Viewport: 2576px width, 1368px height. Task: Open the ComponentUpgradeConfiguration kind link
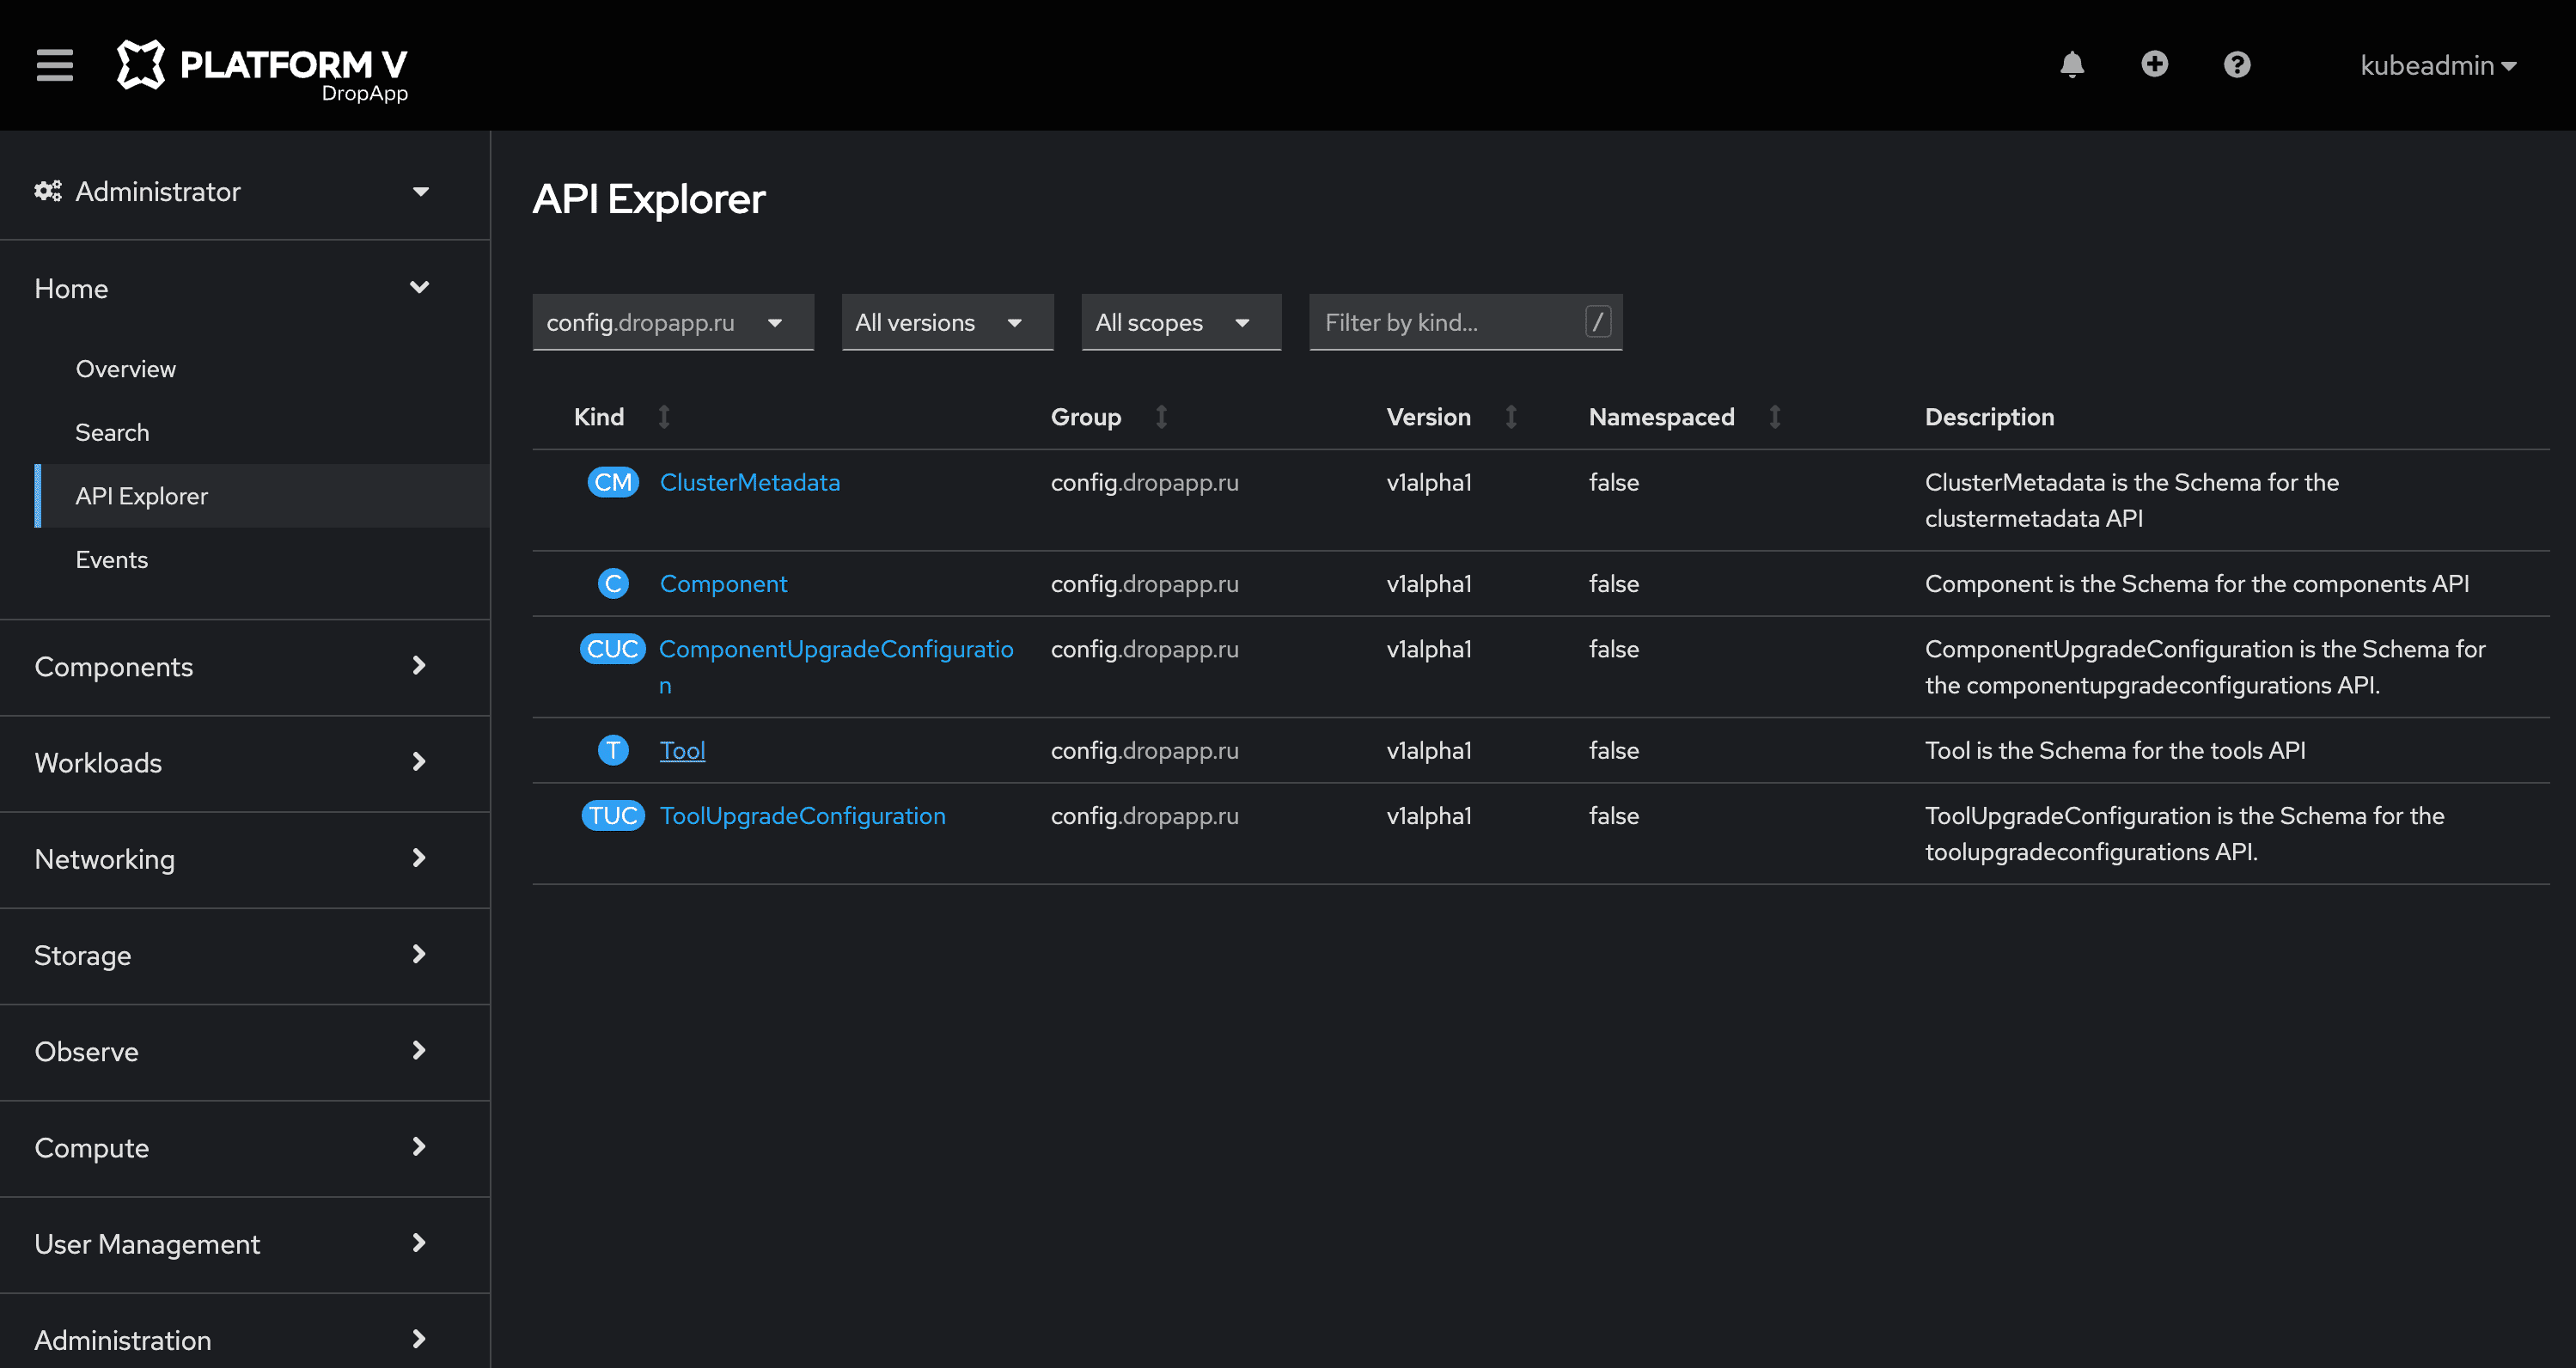[x=836, y=666]
